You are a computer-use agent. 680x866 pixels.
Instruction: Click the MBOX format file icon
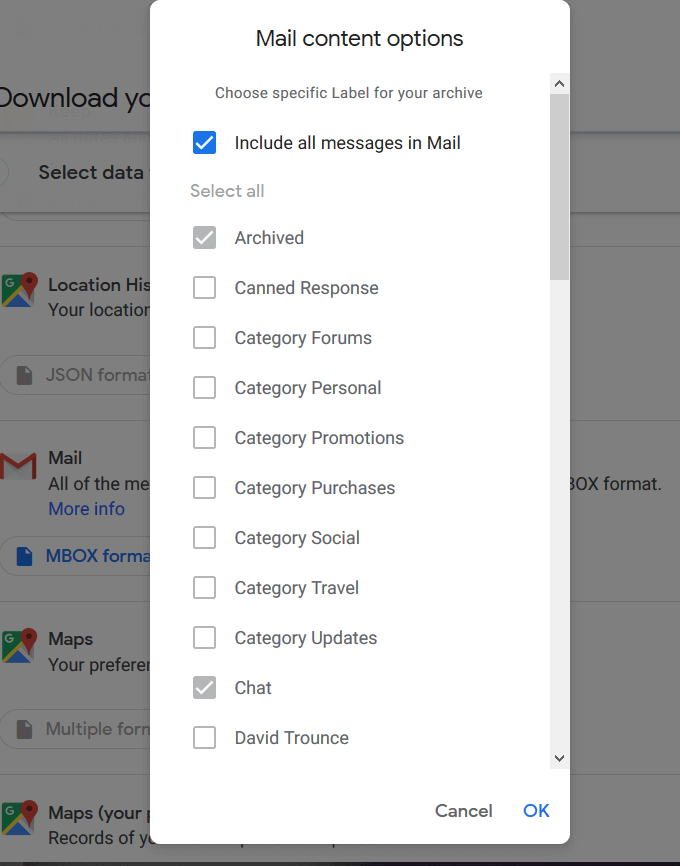pyautogui.click(x=24, y=556)
